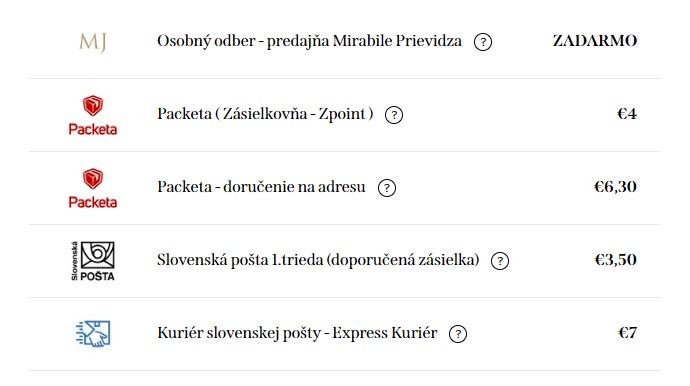Image resolution: width=690 pixels, height=386 pixels.
Task: Click the Packeta address delivery logo
Action: click(x=93, y=188)
